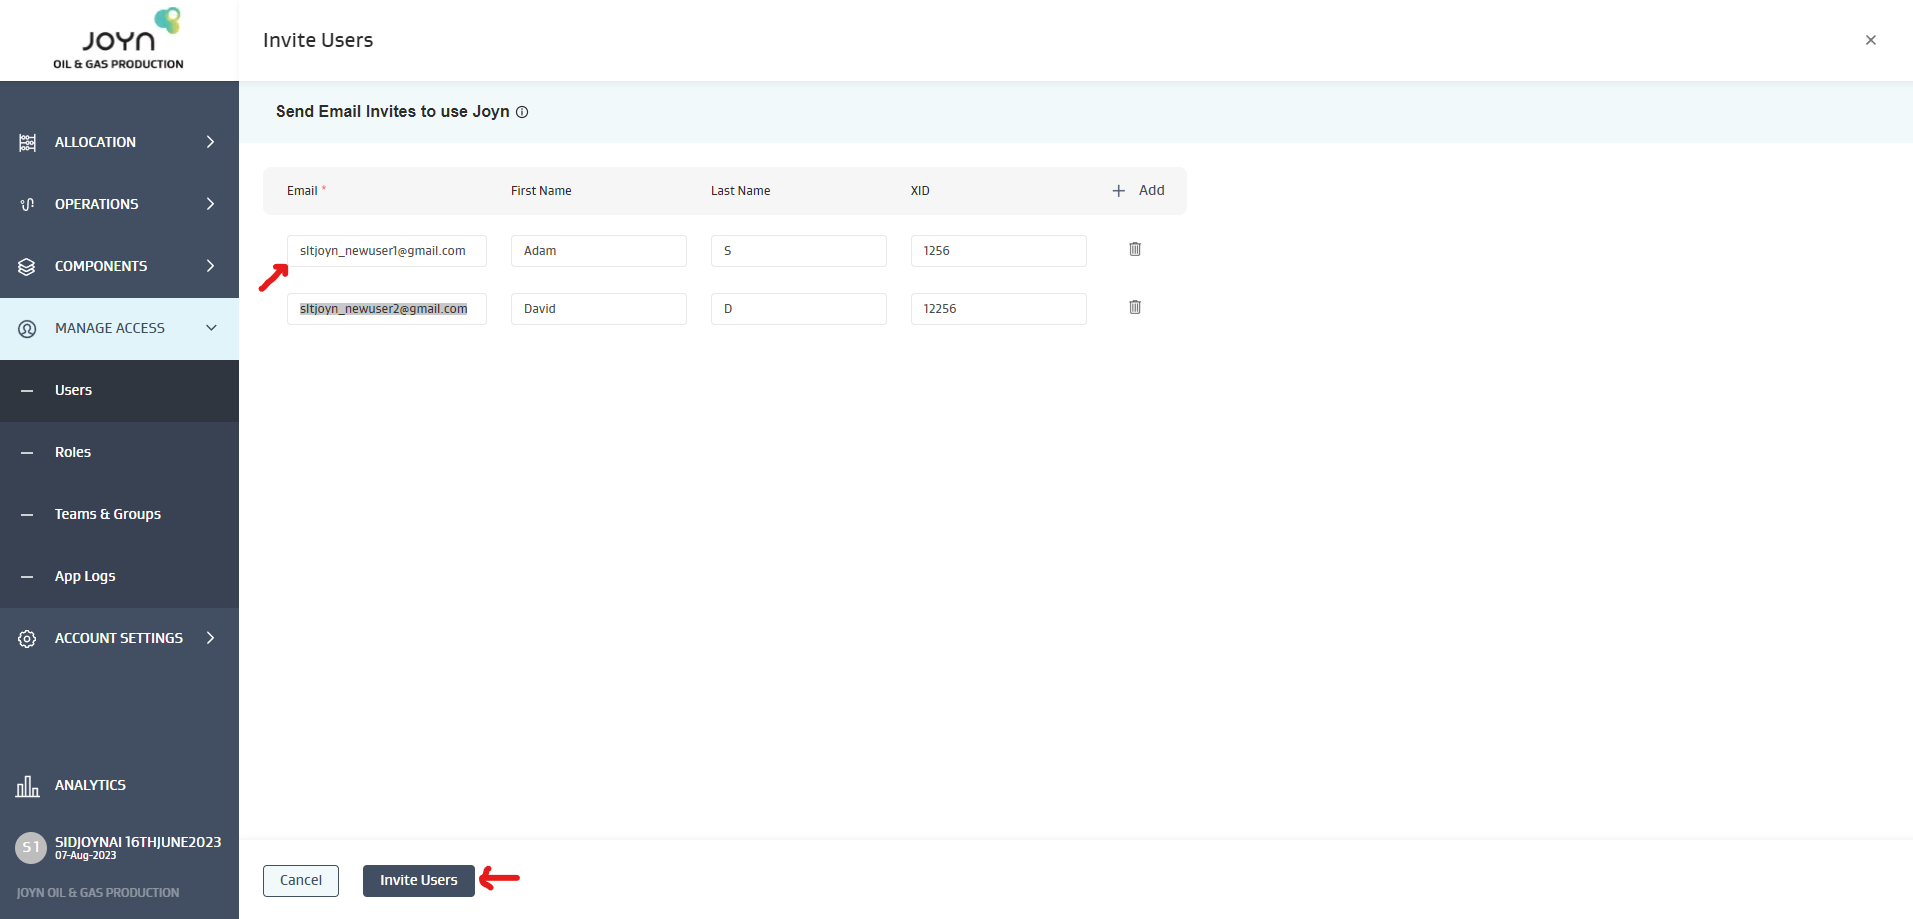Add another invite row
This screenshot has height=919, width=1913.
tap(1139, 190)
